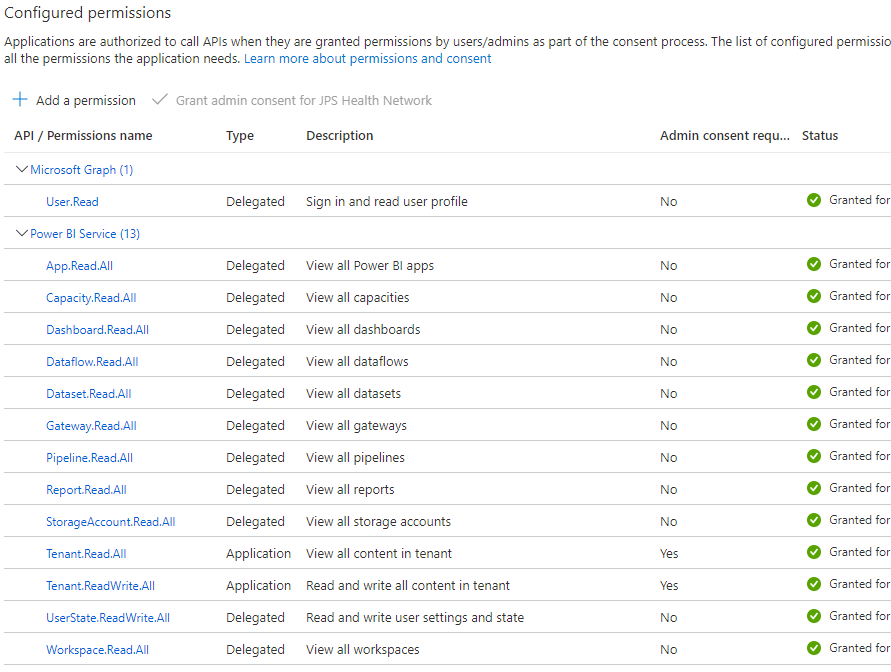
Task: Click the plus icon for Add a permission
Action: tap(20, 99)
